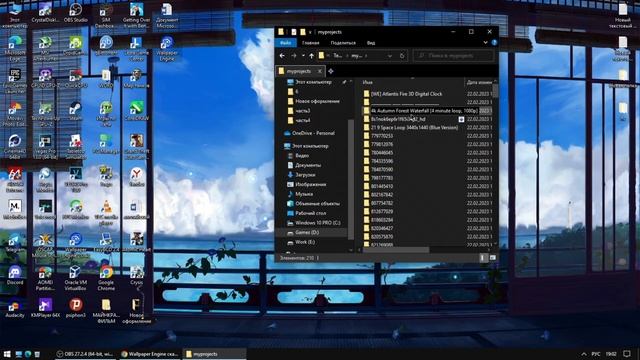The width and height of the screenshot is (640, 360).
Task: Add a new Explorer tab
Action: 331,71
